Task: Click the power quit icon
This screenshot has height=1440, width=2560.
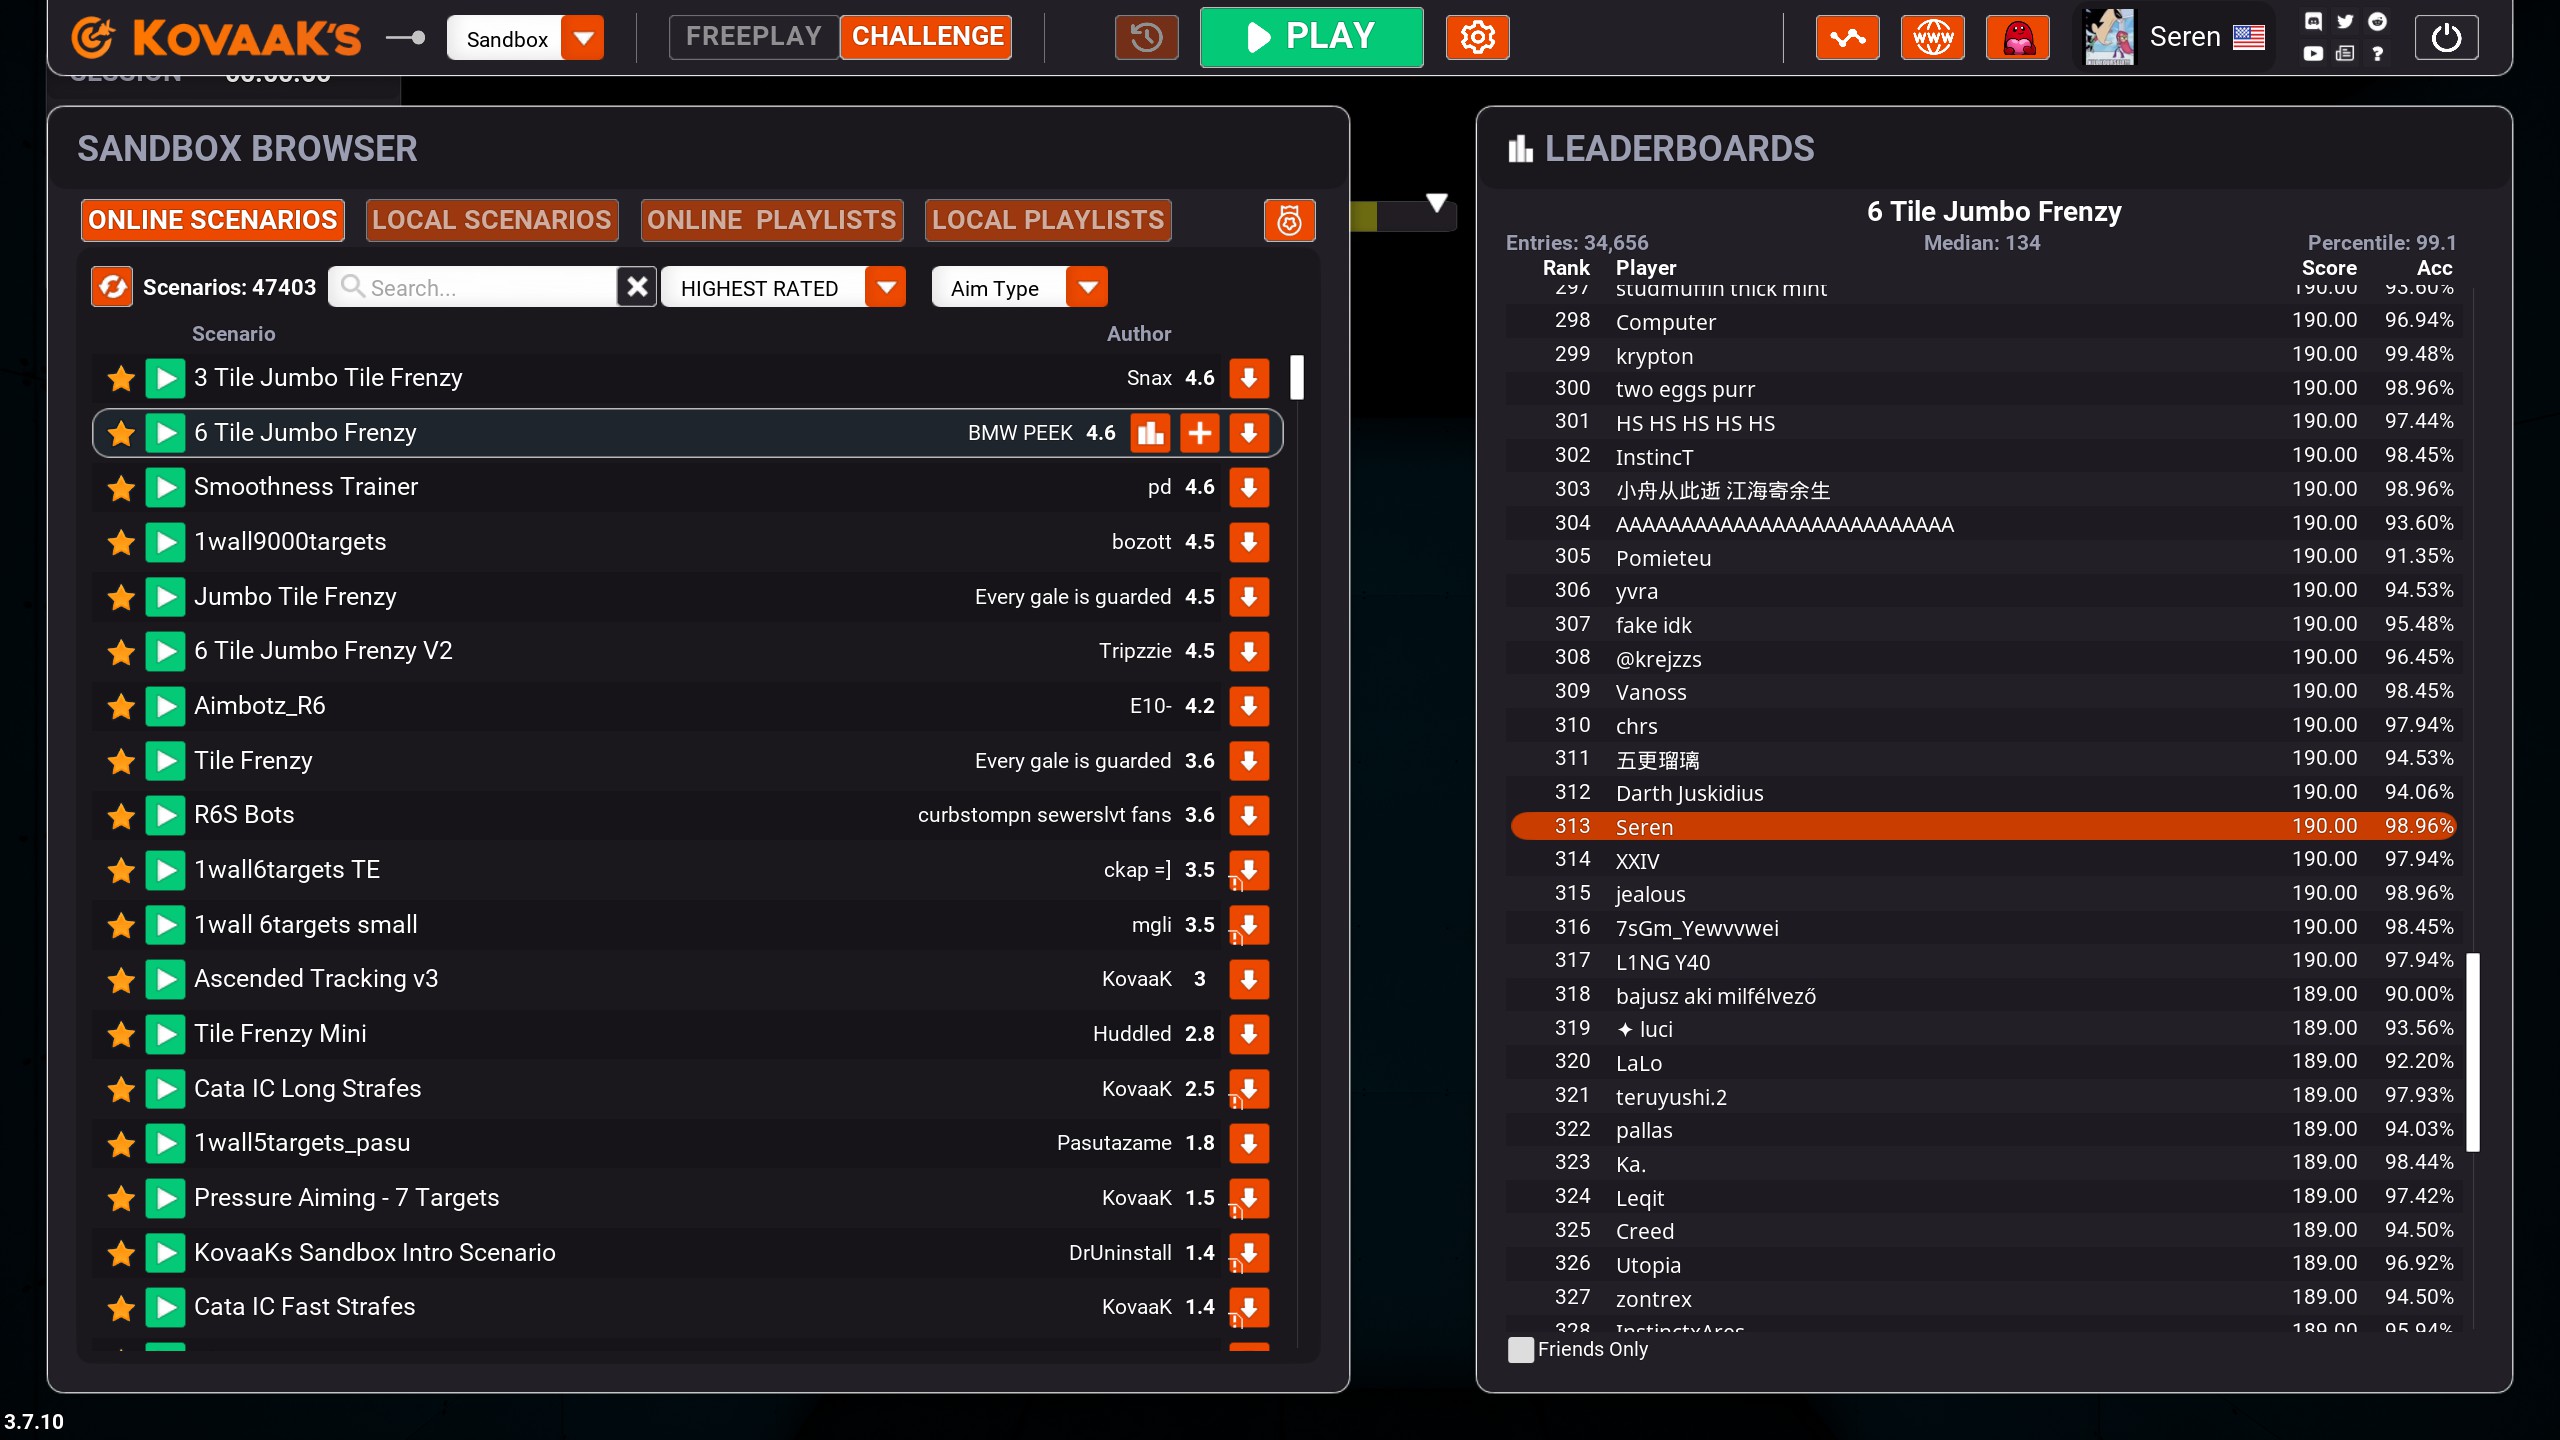Action: pyautogui.click(x=2445, y=38)
